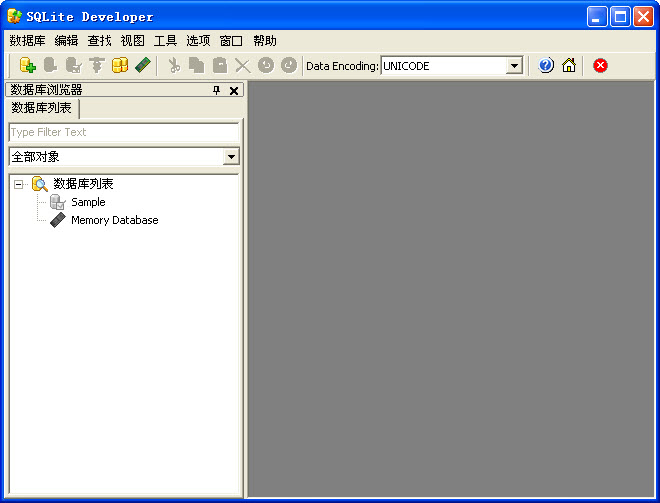The height and width of the screenshot is (503, 660).
Task: Select Memory Database in the tree
Action: click(113, 220)
